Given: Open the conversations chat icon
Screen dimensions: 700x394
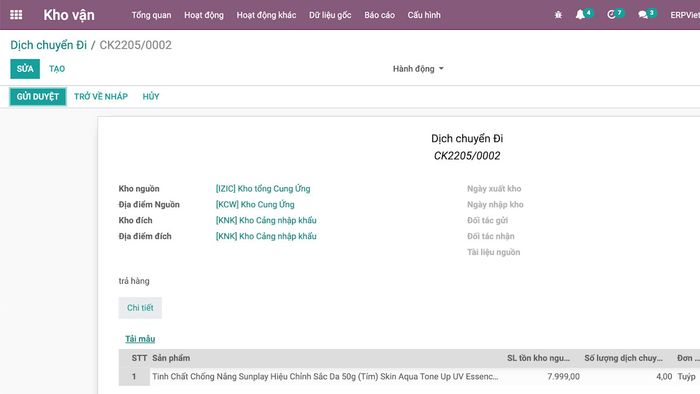Looking at the screenshot, I should pyautogui.click(x=643, y=15).
